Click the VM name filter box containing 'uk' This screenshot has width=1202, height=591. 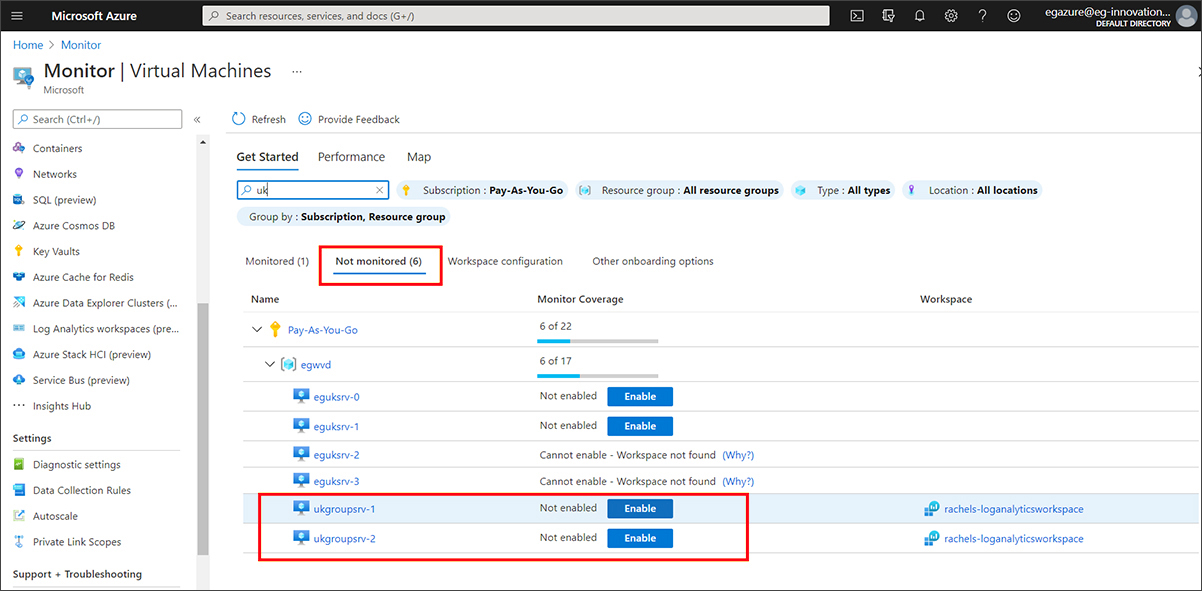click(312, 190)
